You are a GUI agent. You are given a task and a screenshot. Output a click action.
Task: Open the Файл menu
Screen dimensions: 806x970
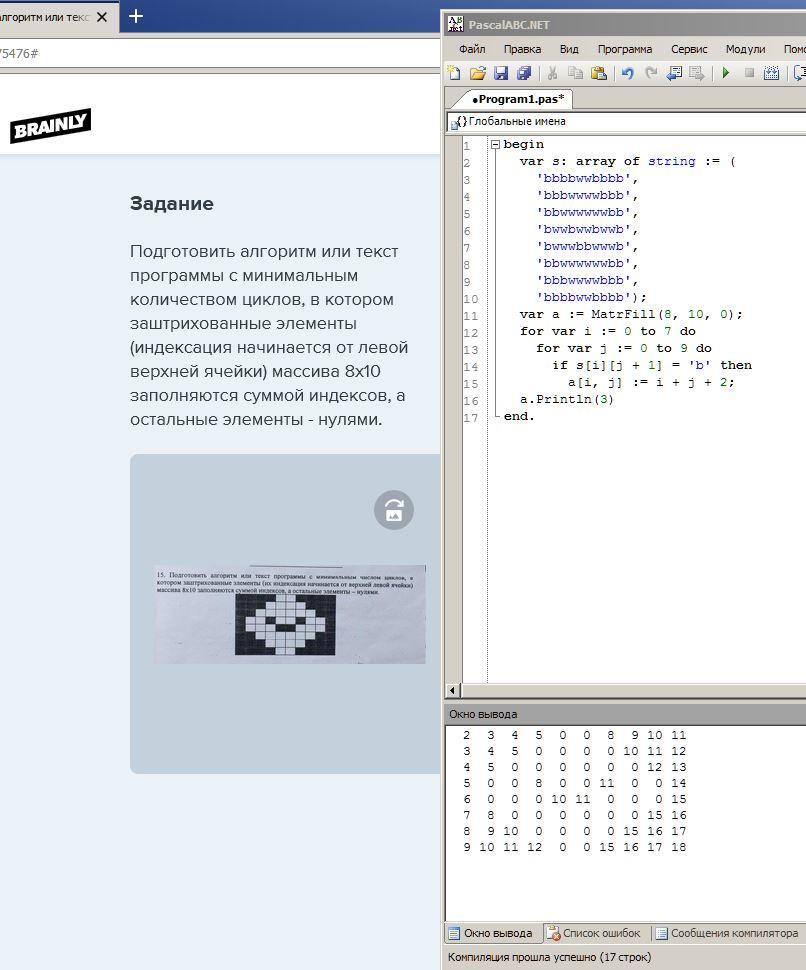pyautogui.click(x=472, y=49)
